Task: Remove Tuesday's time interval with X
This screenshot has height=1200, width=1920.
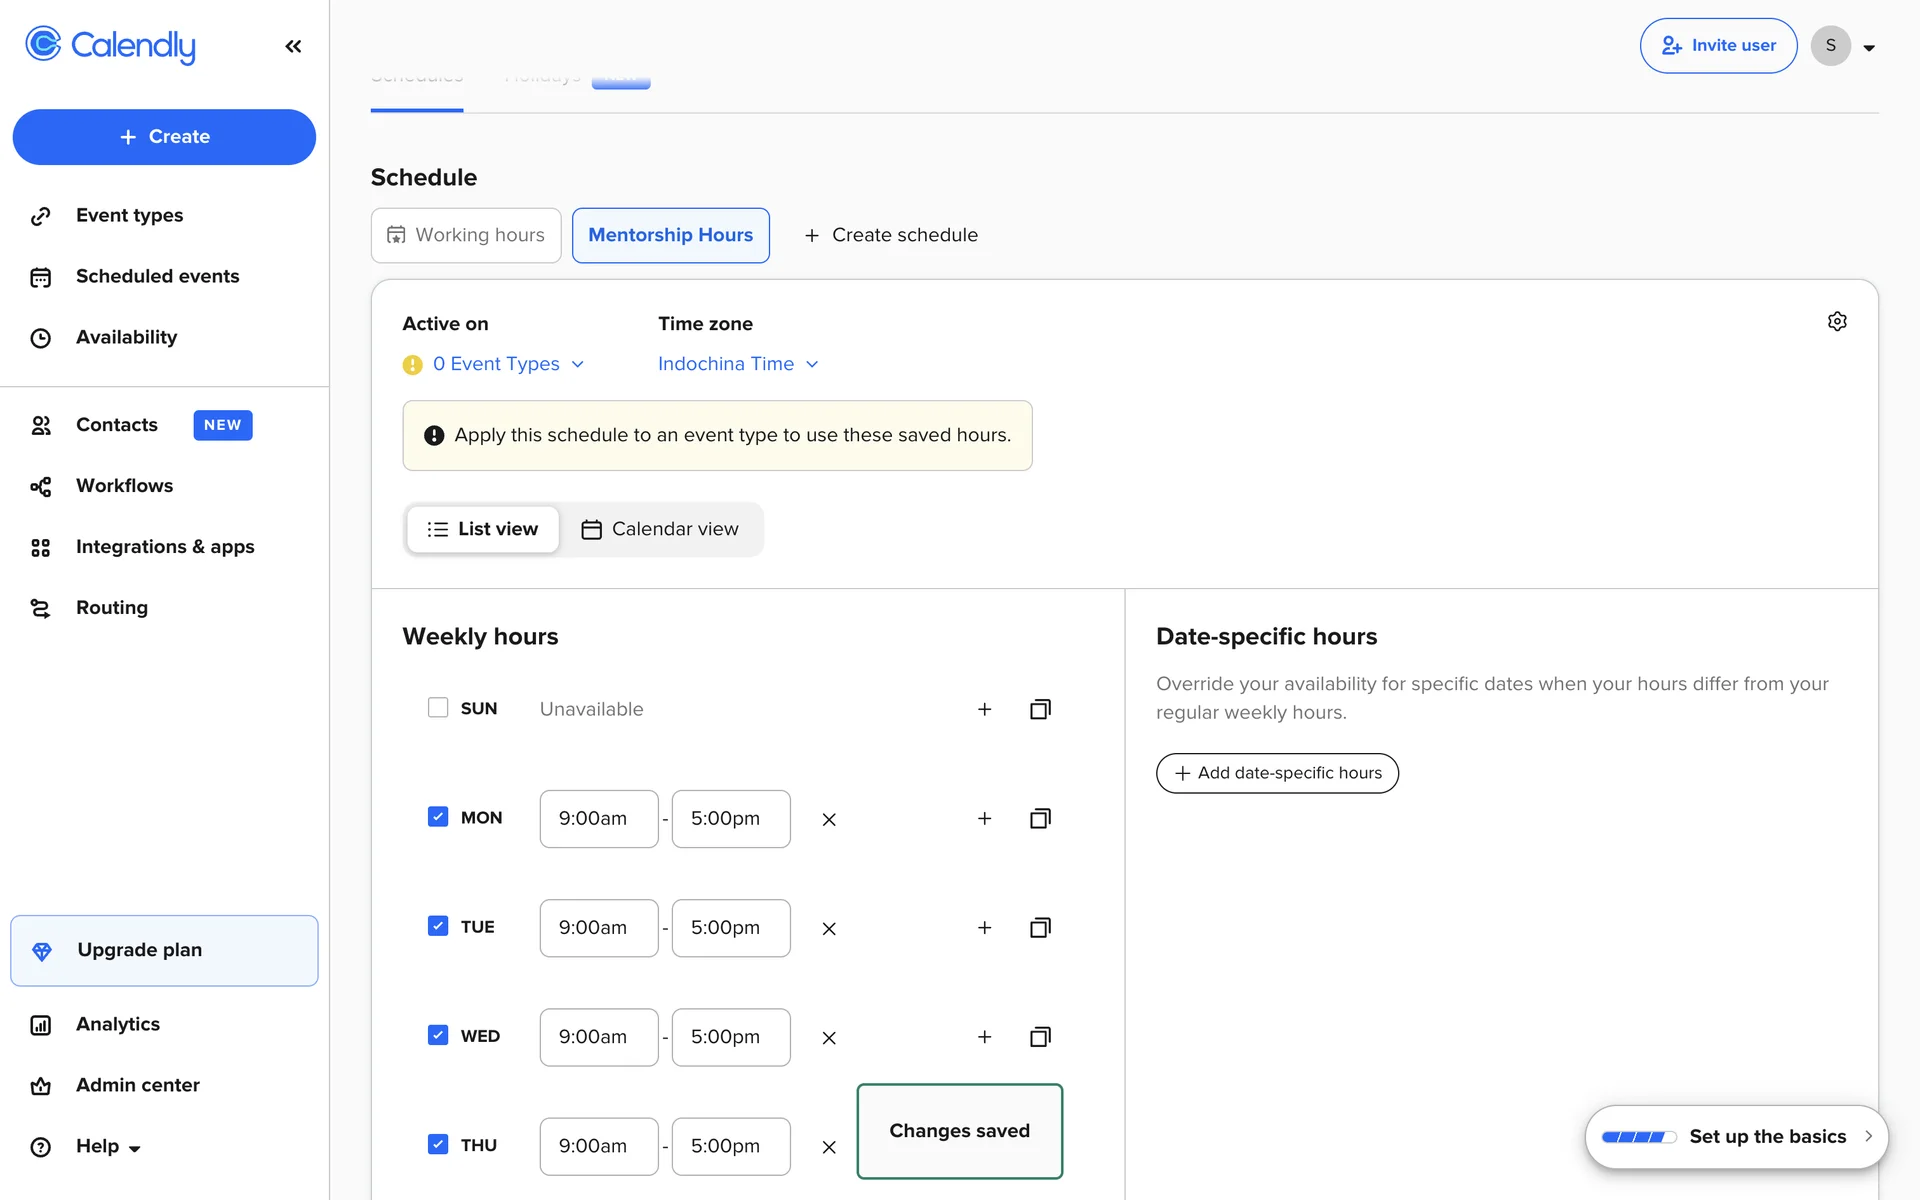Action: [829, 928]
